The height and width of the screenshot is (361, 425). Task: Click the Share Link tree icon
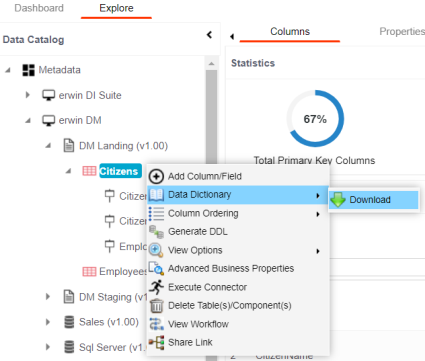tap(156, 342)
